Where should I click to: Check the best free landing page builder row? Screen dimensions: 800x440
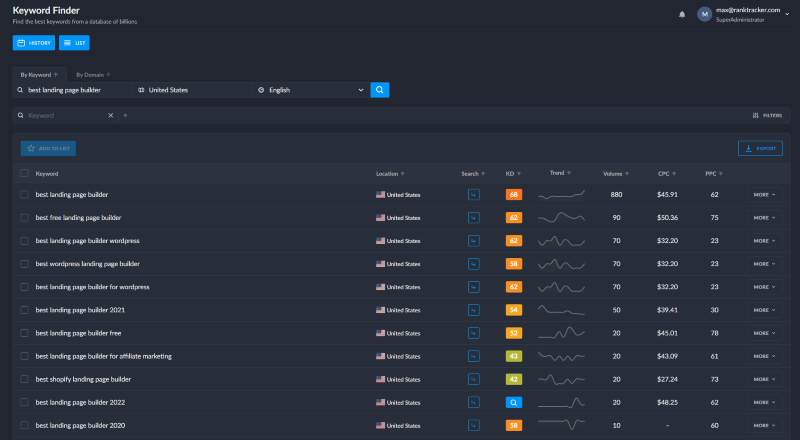tap(24, 217)
